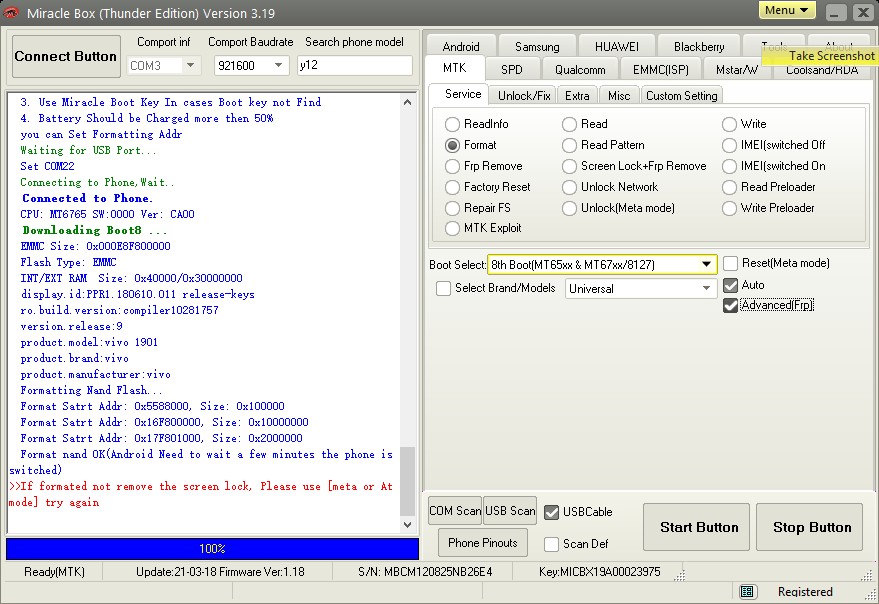Toggle the USBCable checkbox
The width and height of the screenshot is (879, 604).
tap(552, 512)
